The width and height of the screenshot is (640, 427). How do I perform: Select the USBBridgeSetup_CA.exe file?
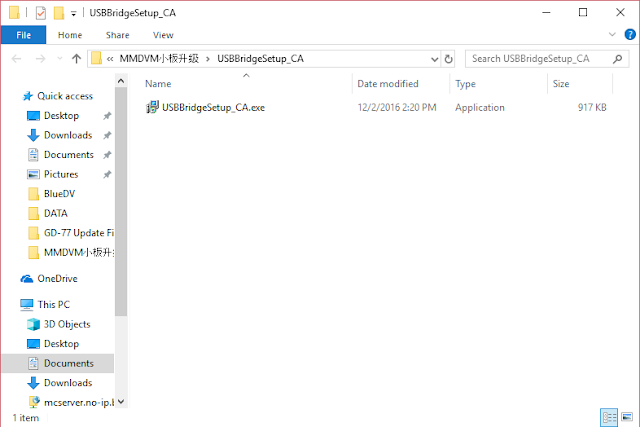click(213, 107)
